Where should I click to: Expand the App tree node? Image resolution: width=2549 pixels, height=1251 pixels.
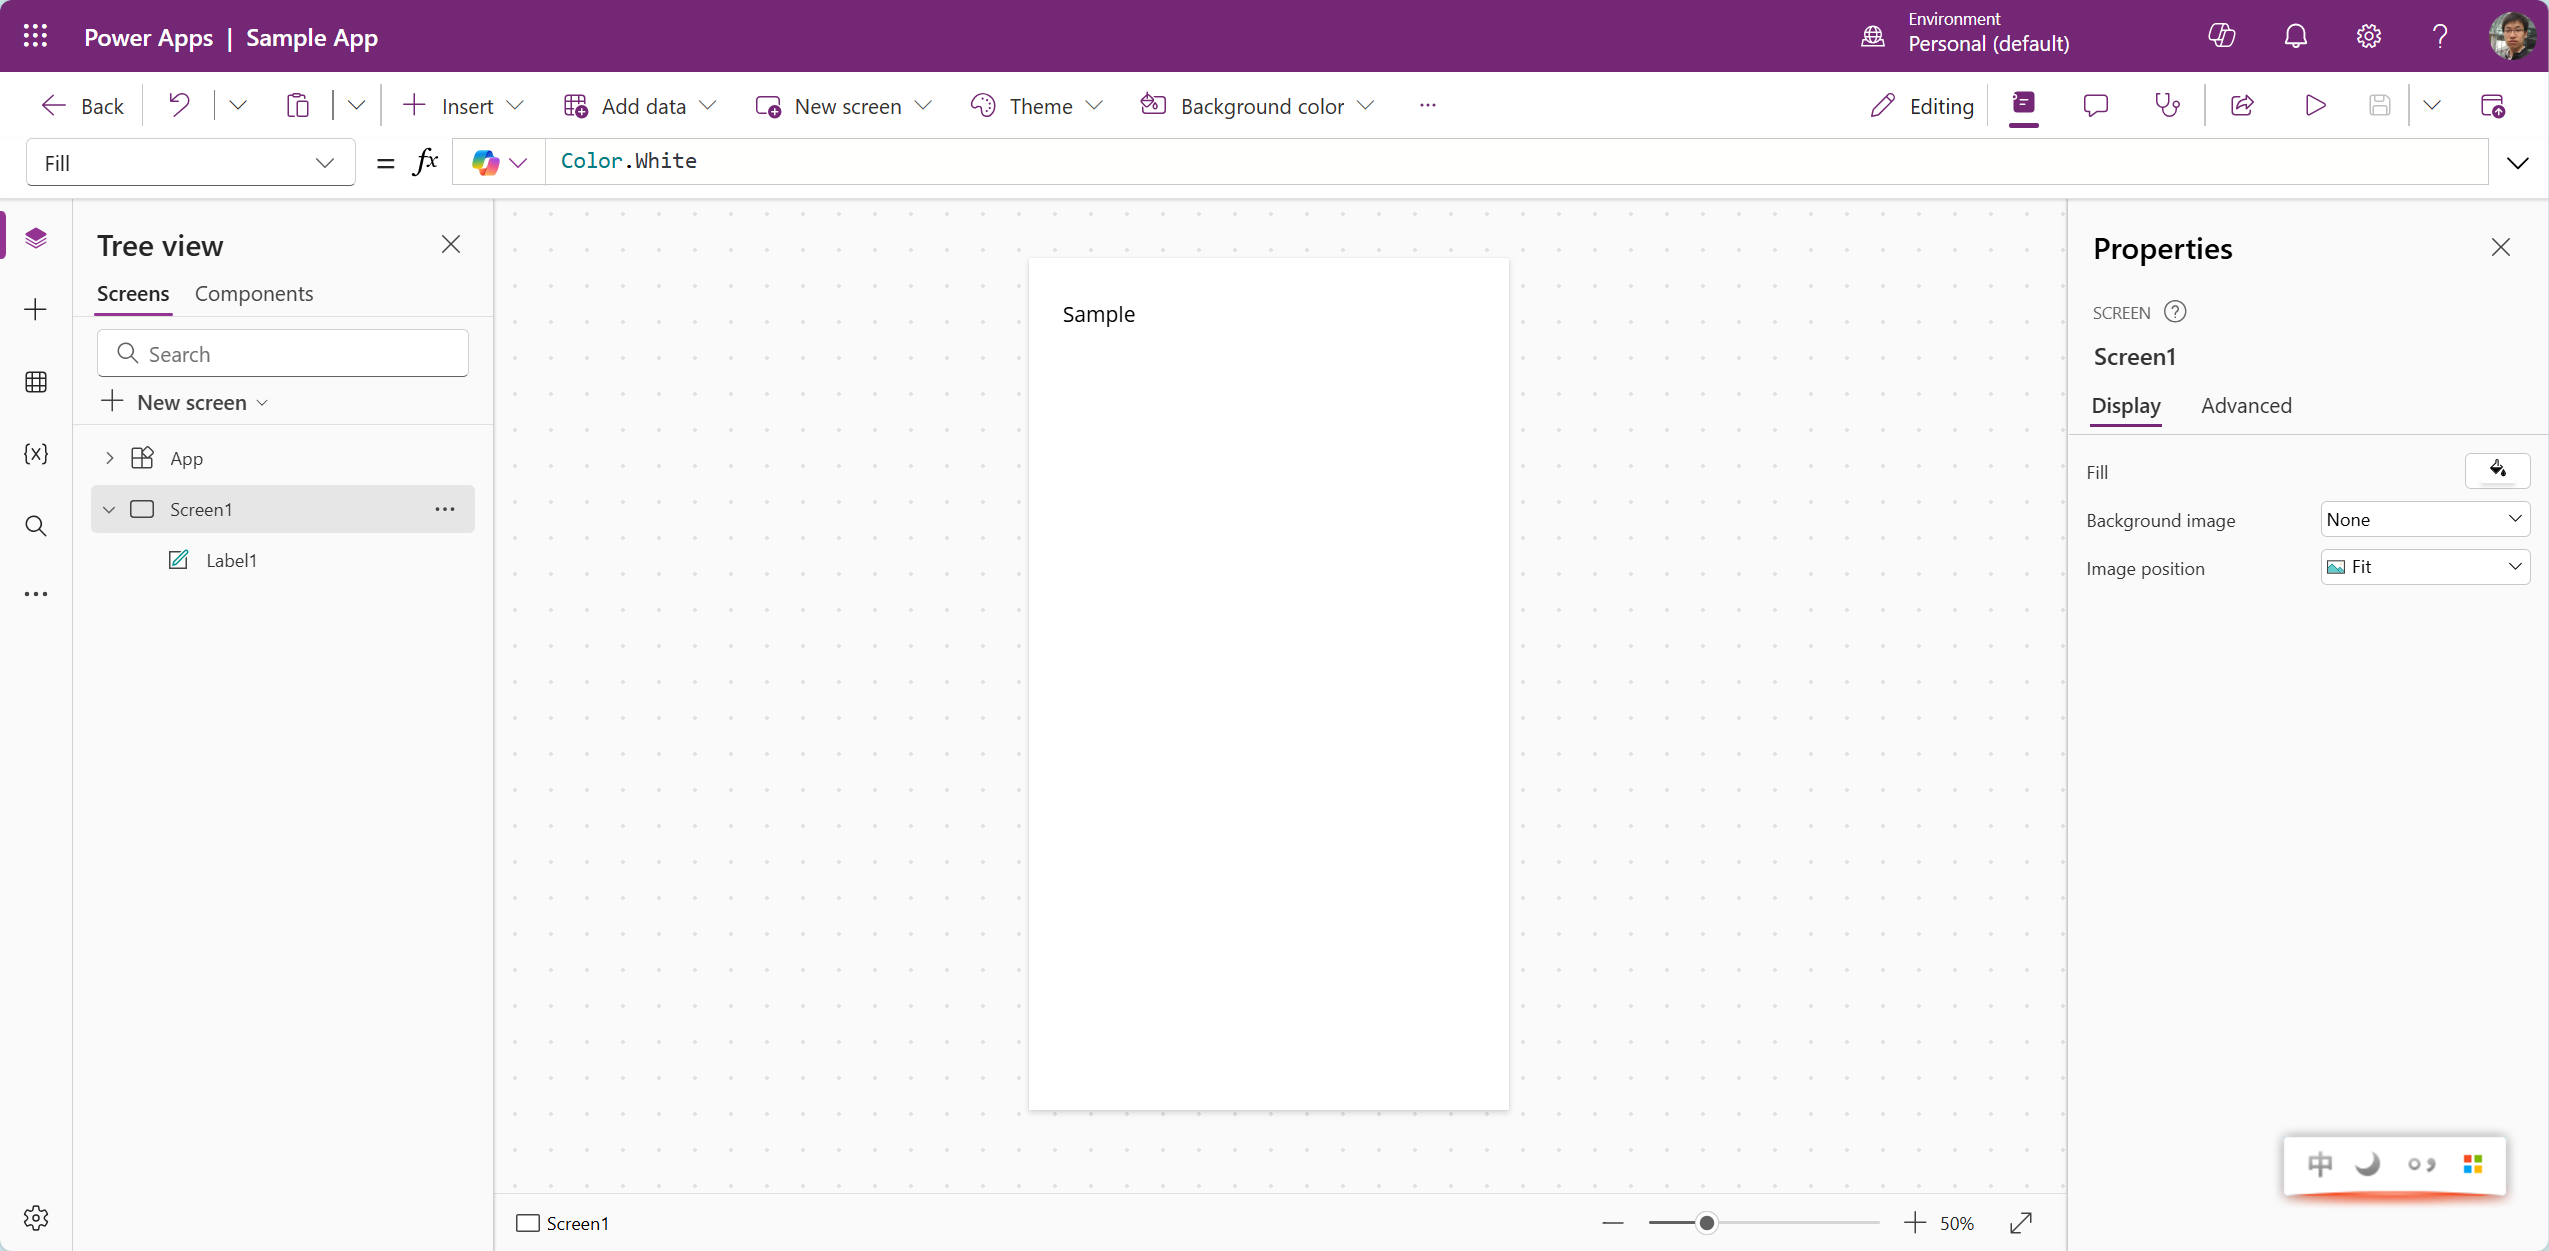[x=109, y=458]
